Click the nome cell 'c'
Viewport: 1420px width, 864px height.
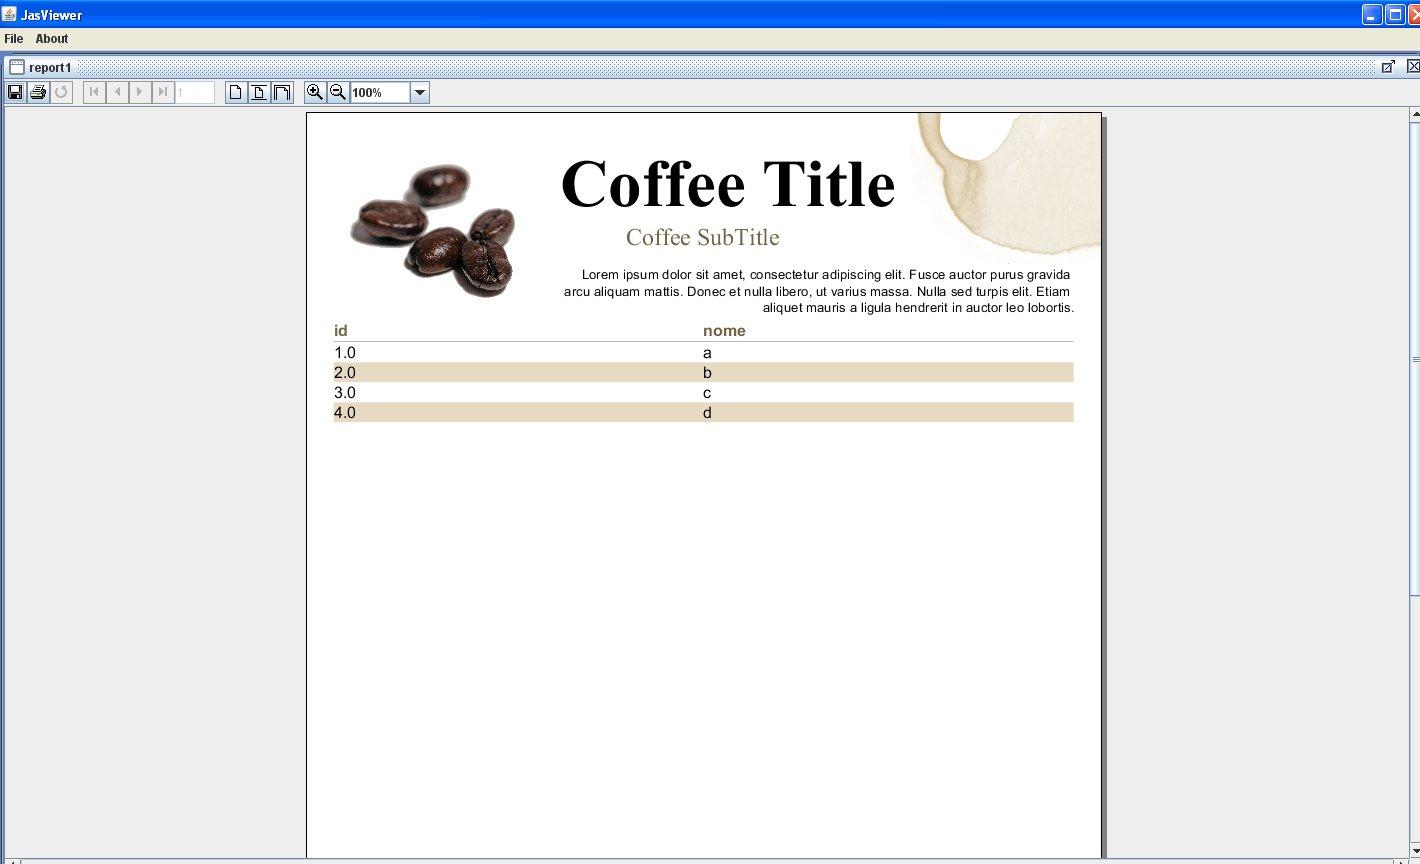pos(707,393)
